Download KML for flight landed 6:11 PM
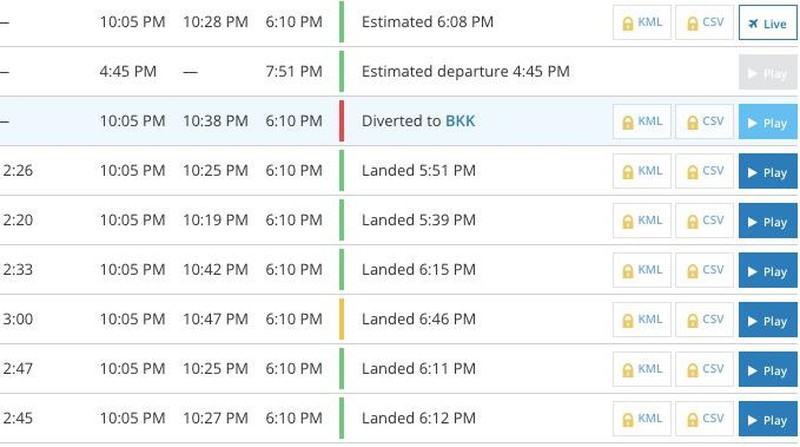The height and width of the screenshot is (447, 800). [x=642, y=369]
